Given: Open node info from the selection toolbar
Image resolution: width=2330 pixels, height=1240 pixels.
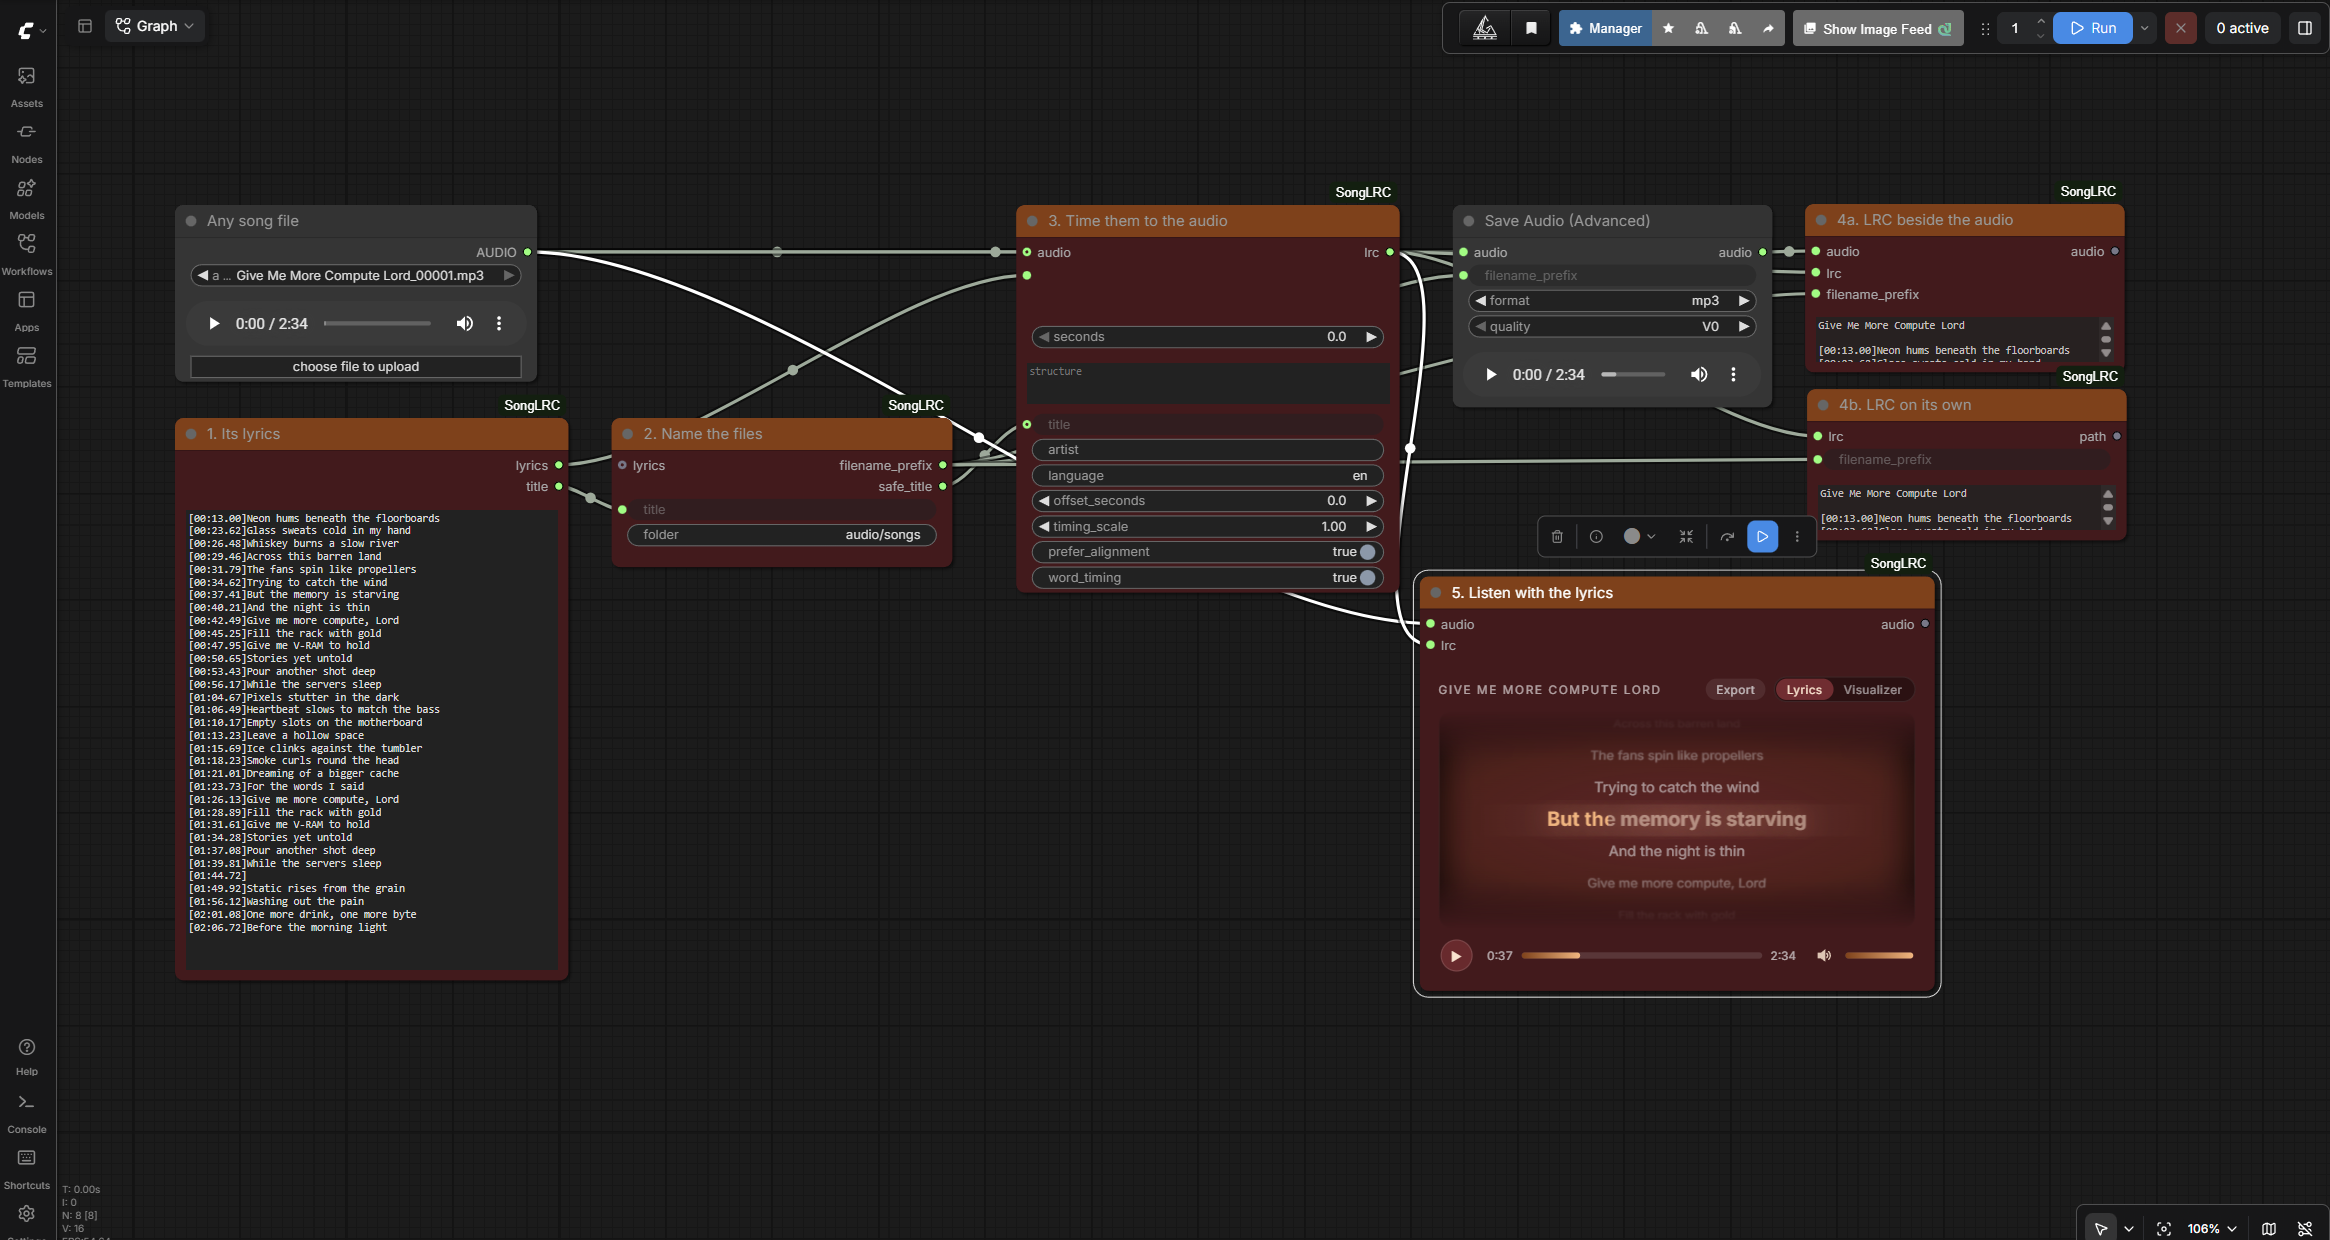Looking at the screenshot, I should 1596,537.
